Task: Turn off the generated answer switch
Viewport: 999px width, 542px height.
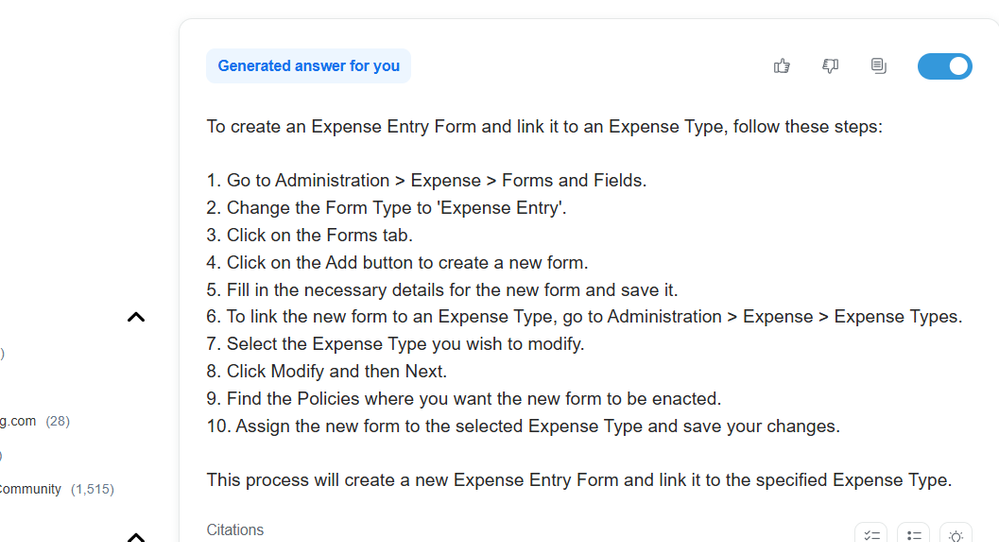Action: 945,66
